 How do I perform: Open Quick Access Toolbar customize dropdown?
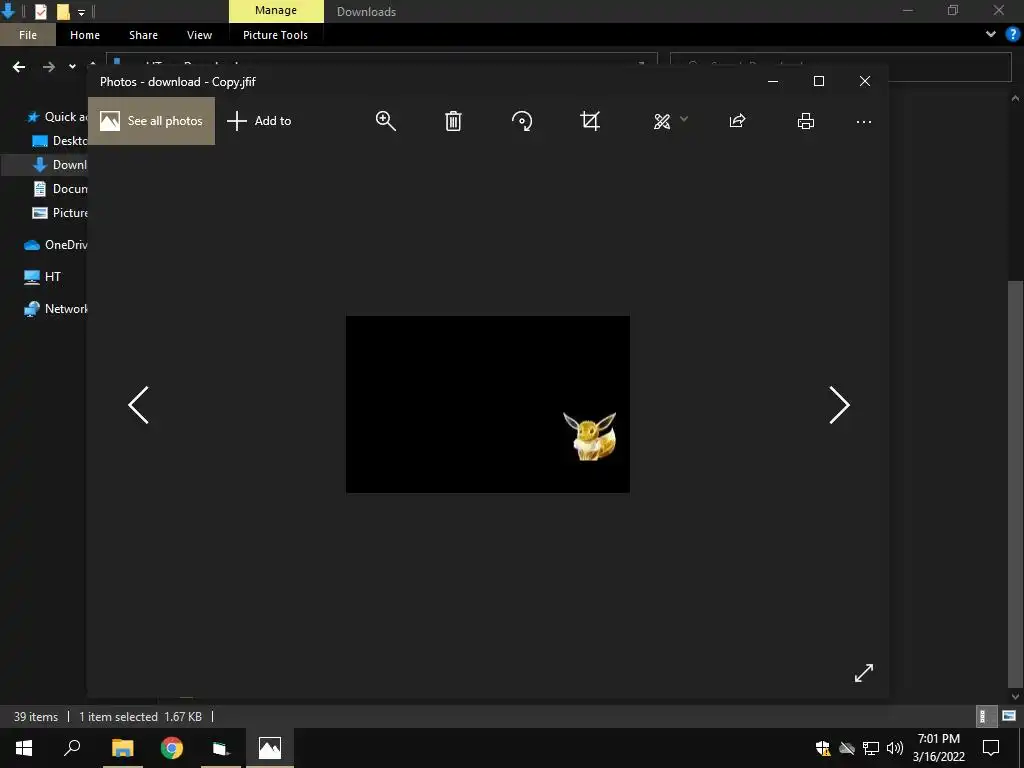point(81,12)
